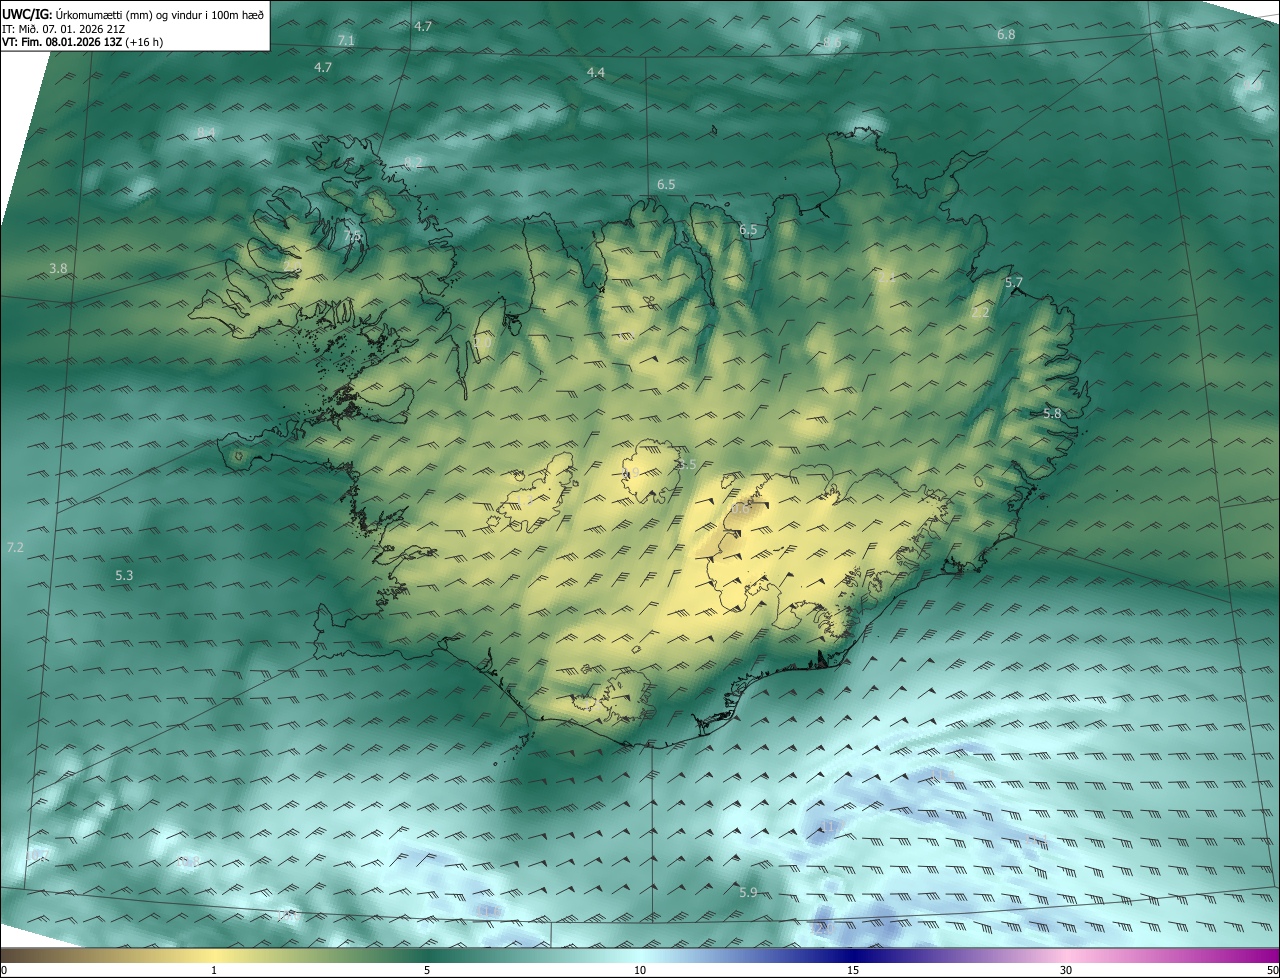Click the '7.2' value label on the map
Image resolution: width=1280 pixels, height=978 pixels.
(15, 547)
